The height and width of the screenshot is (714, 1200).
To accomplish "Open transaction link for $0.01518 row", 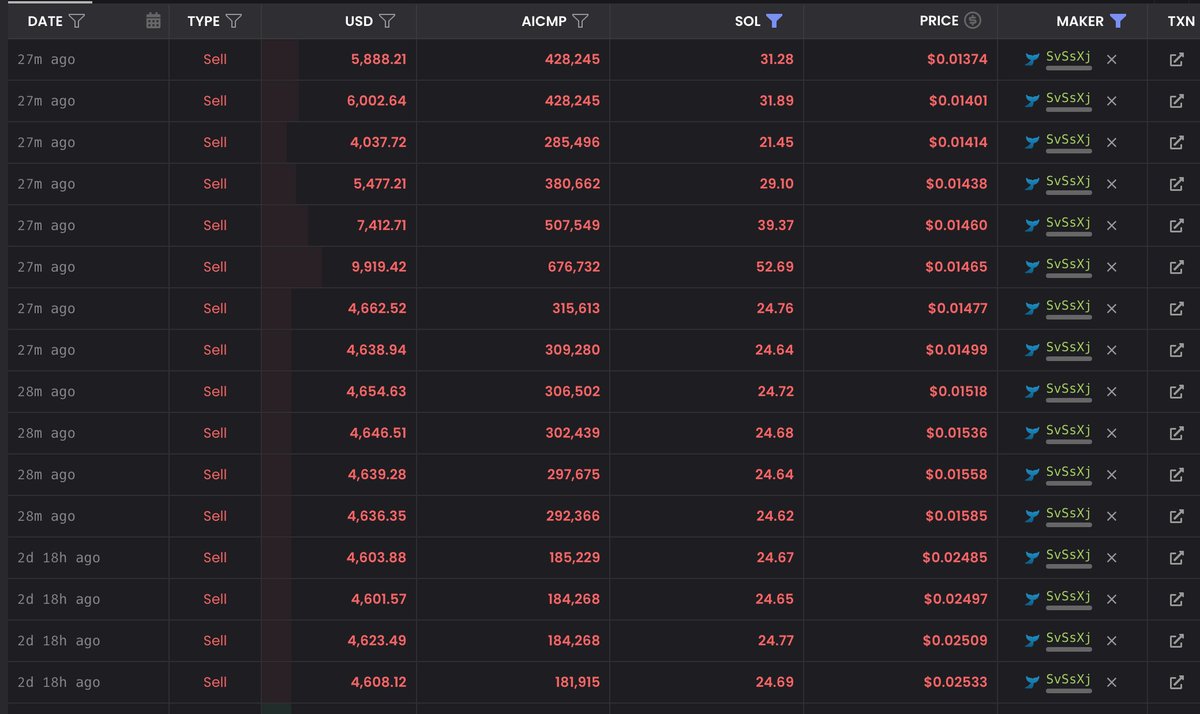I will point(1176,392).
